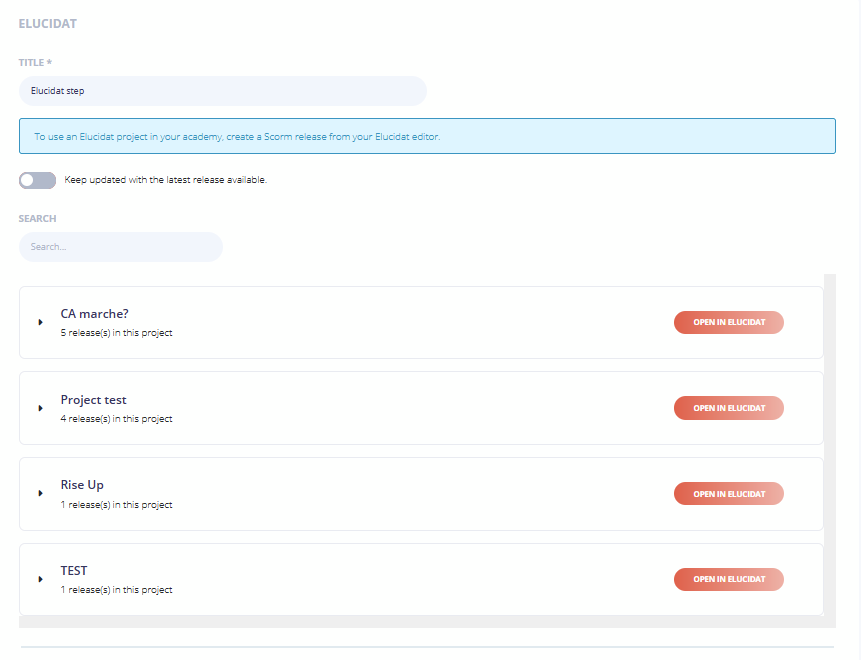The image size is (861, 660).
Task: Select the CA marche? project title
Action: pyautogui.click(x=94, y=314)
